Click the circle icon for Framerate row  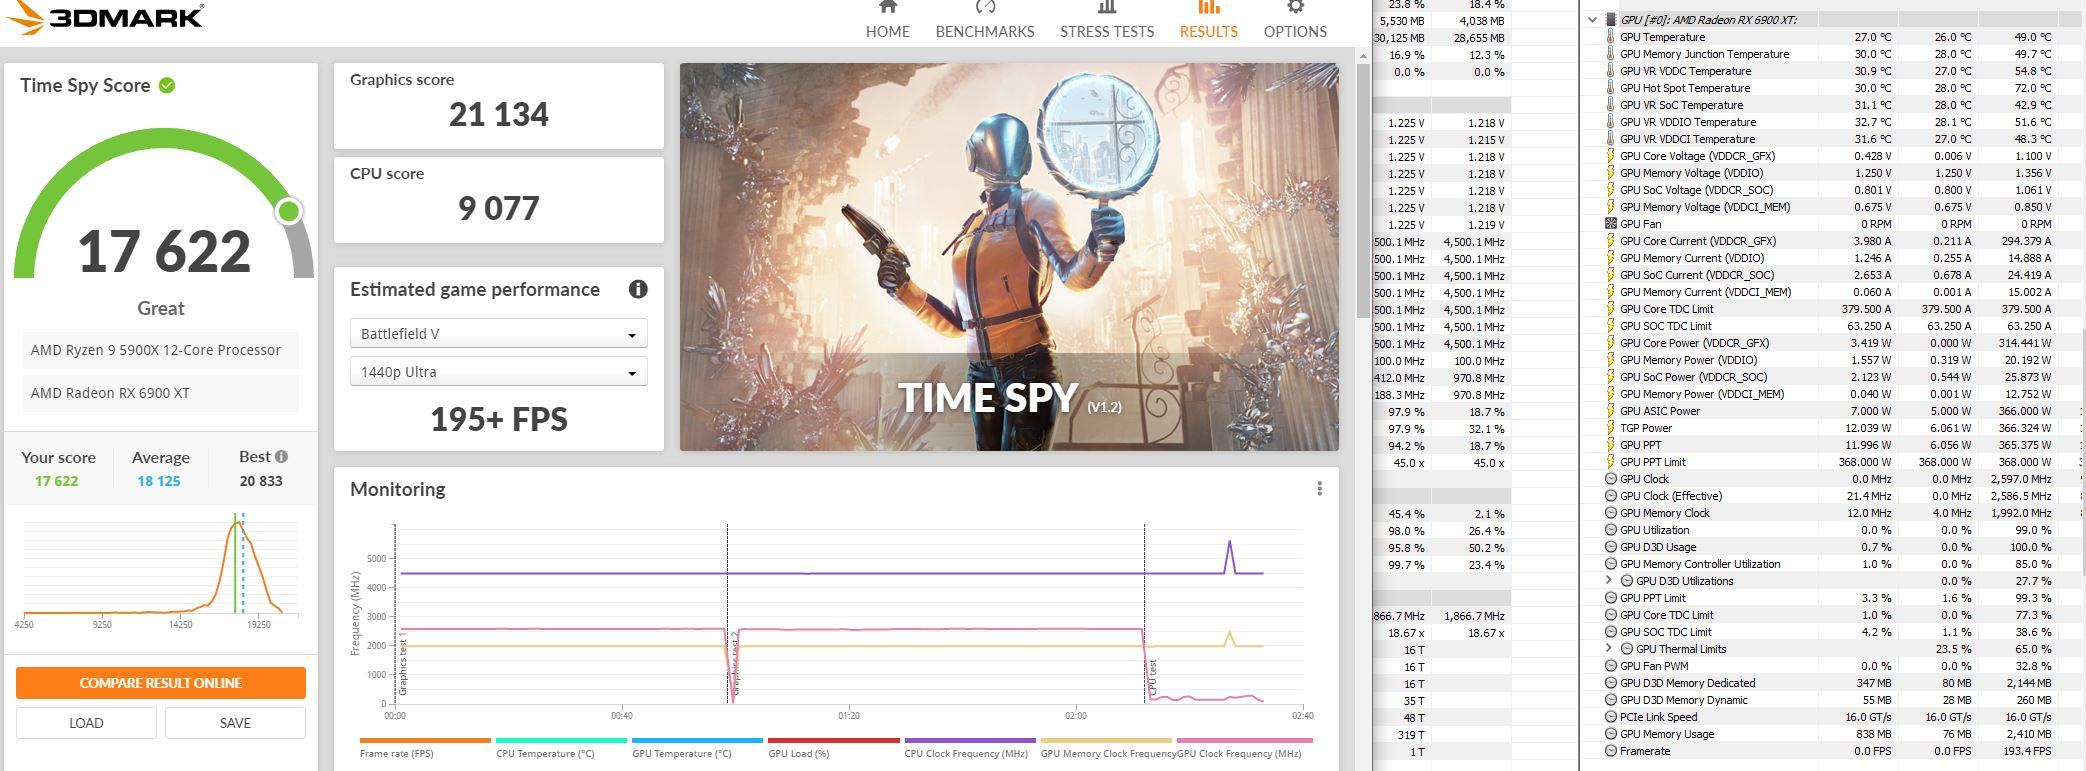pos(1610,750)
